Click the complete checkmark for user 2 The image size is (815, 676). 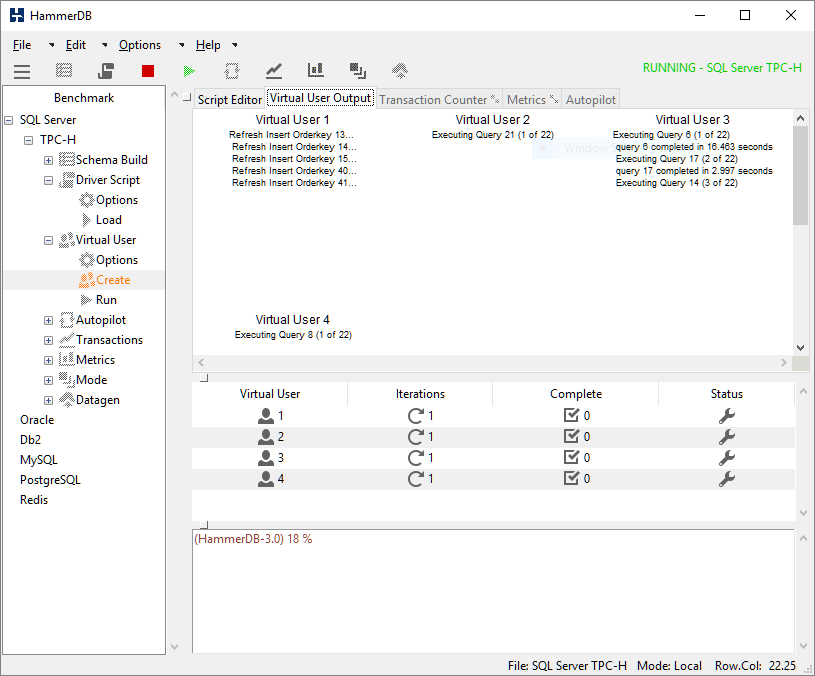(x=571, y=436)
